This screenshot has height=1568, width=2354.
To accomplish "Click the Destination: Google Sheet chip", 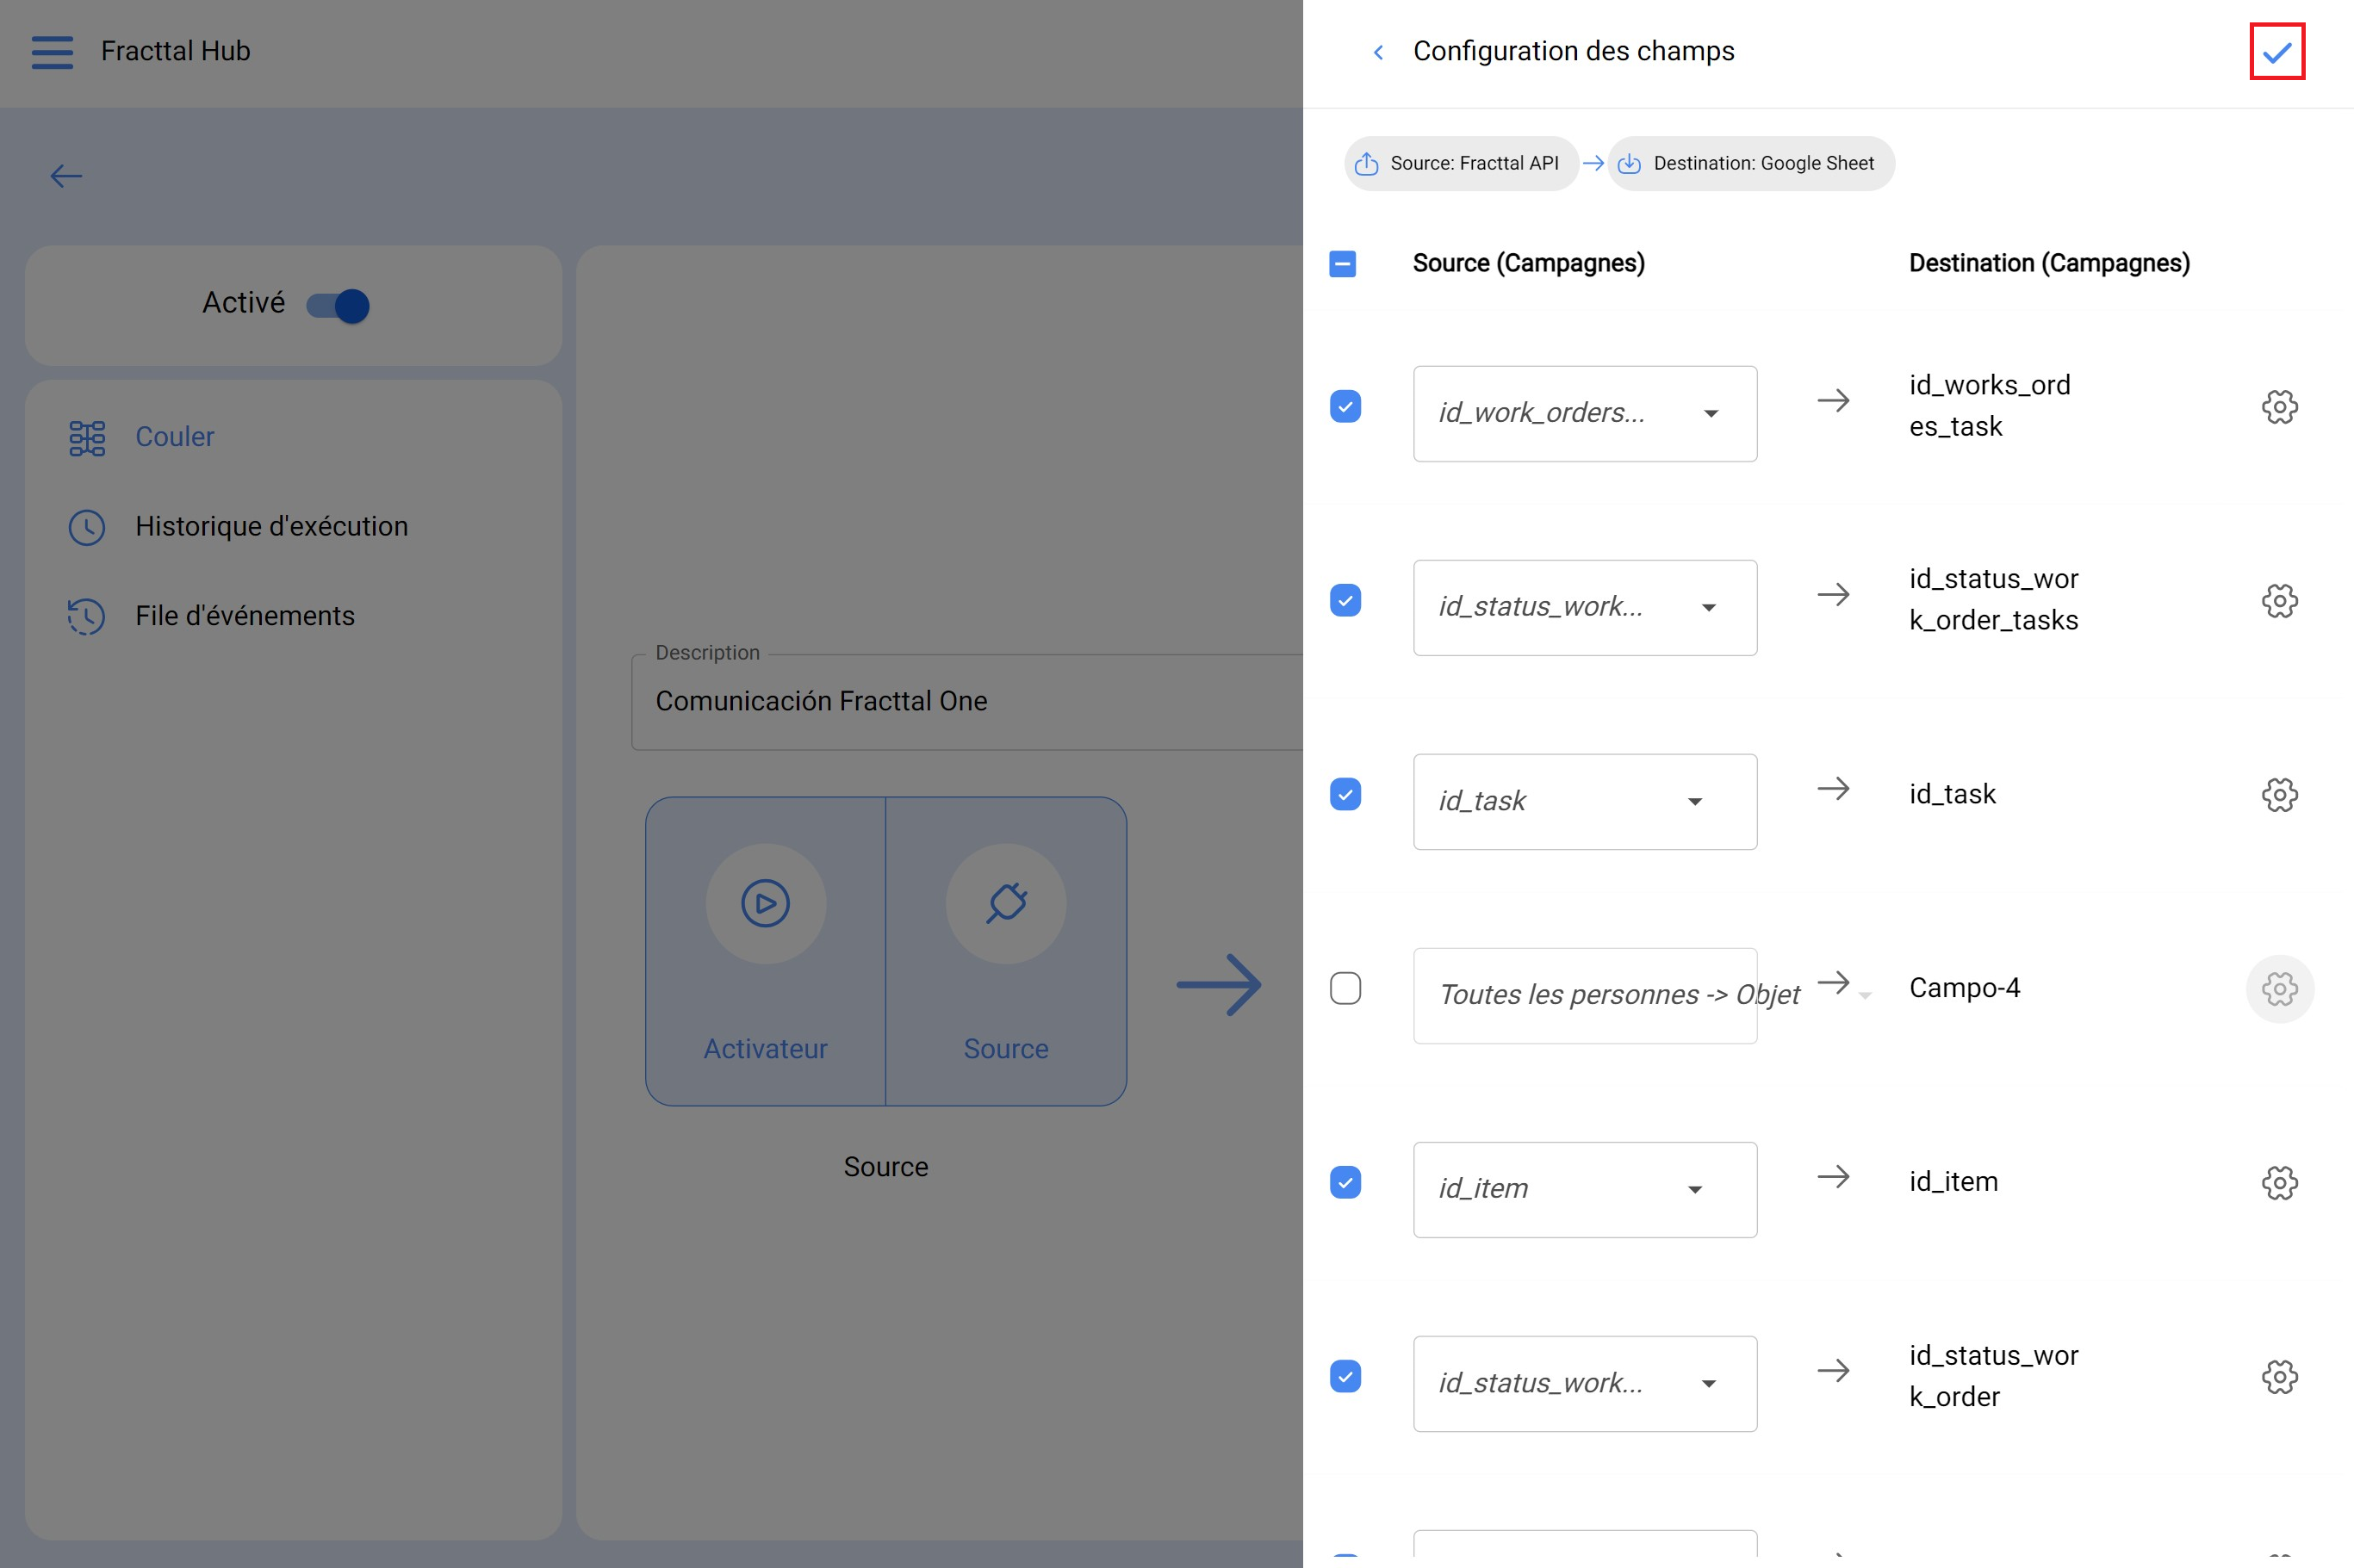I will [x=1751, y=163].
